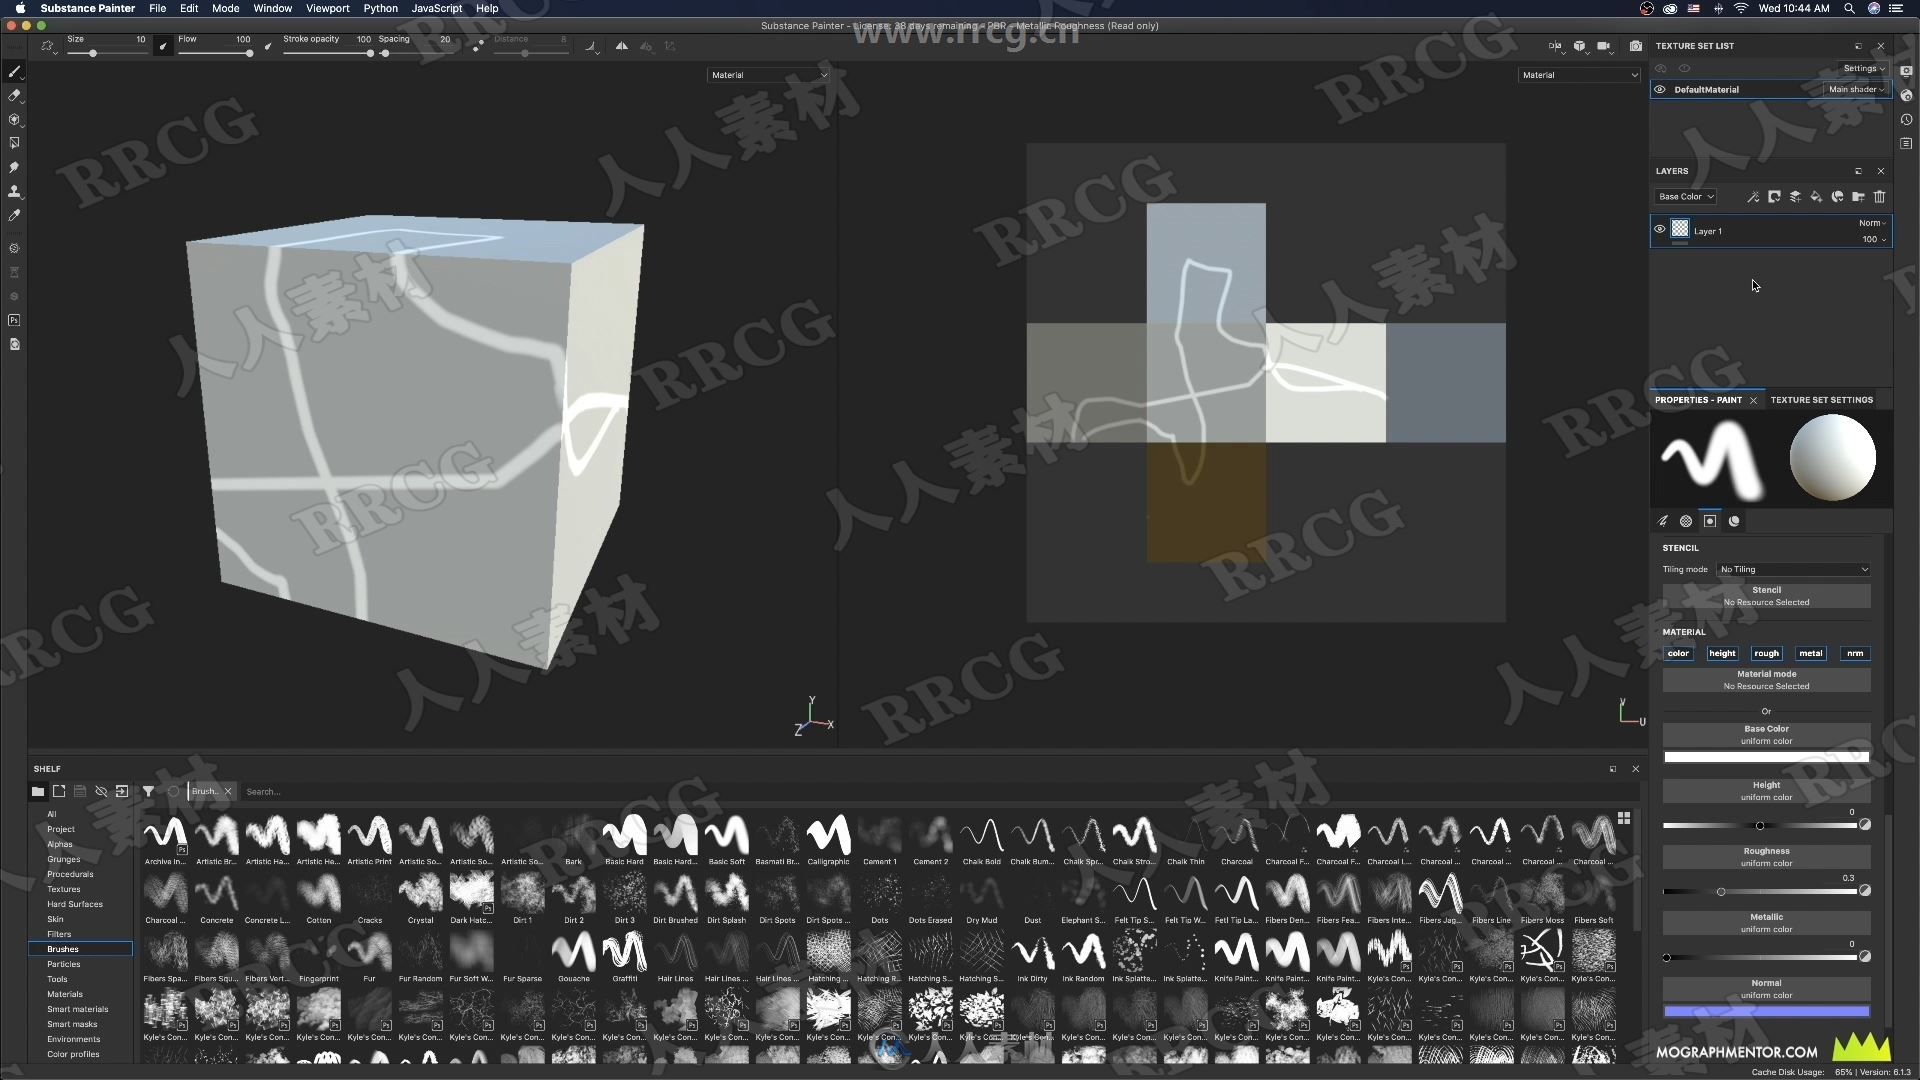Switch to Texture Set Settings tab
This screenshot has width=1920, height=1080.
(x=1821, y=400)
